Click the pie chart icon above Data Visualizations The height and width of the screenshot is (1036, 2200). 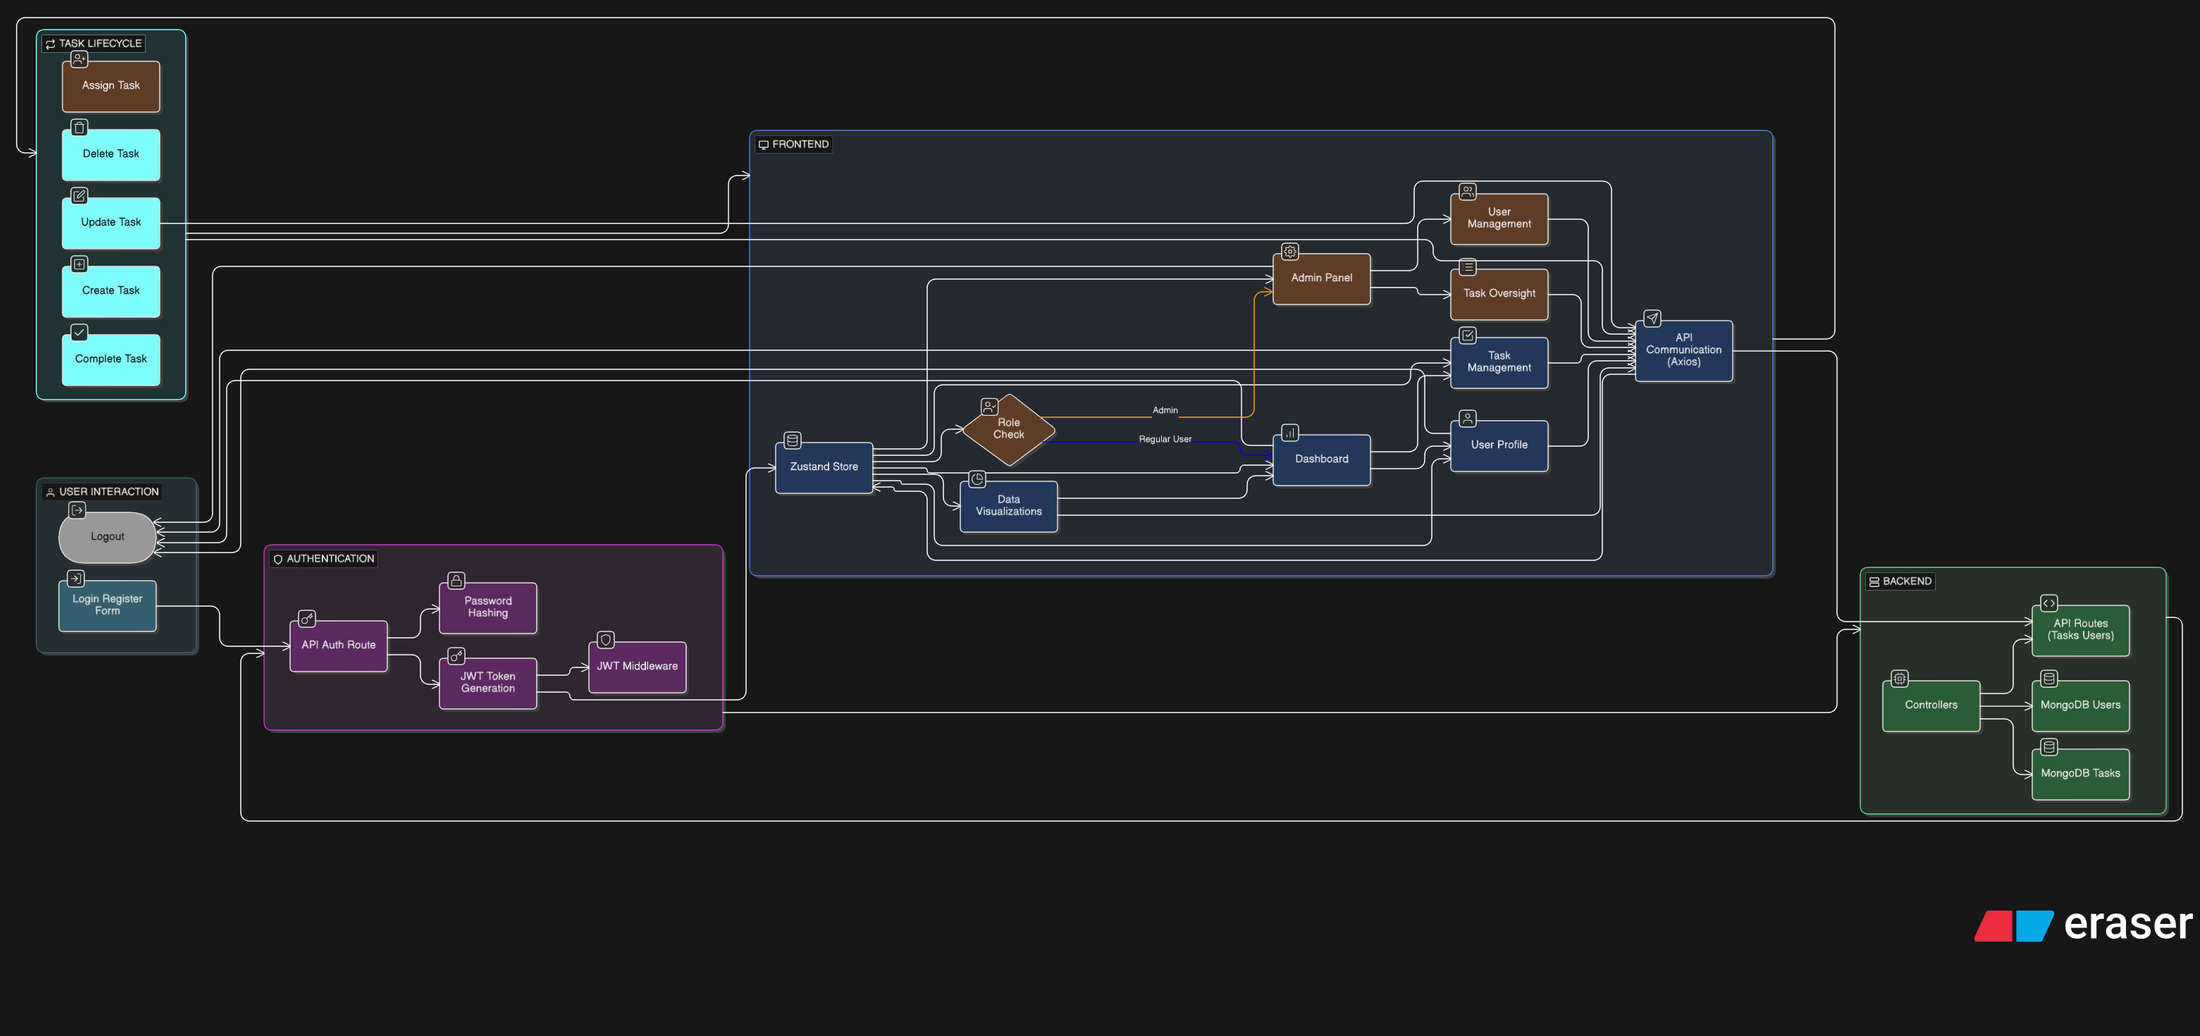point(977,479)
